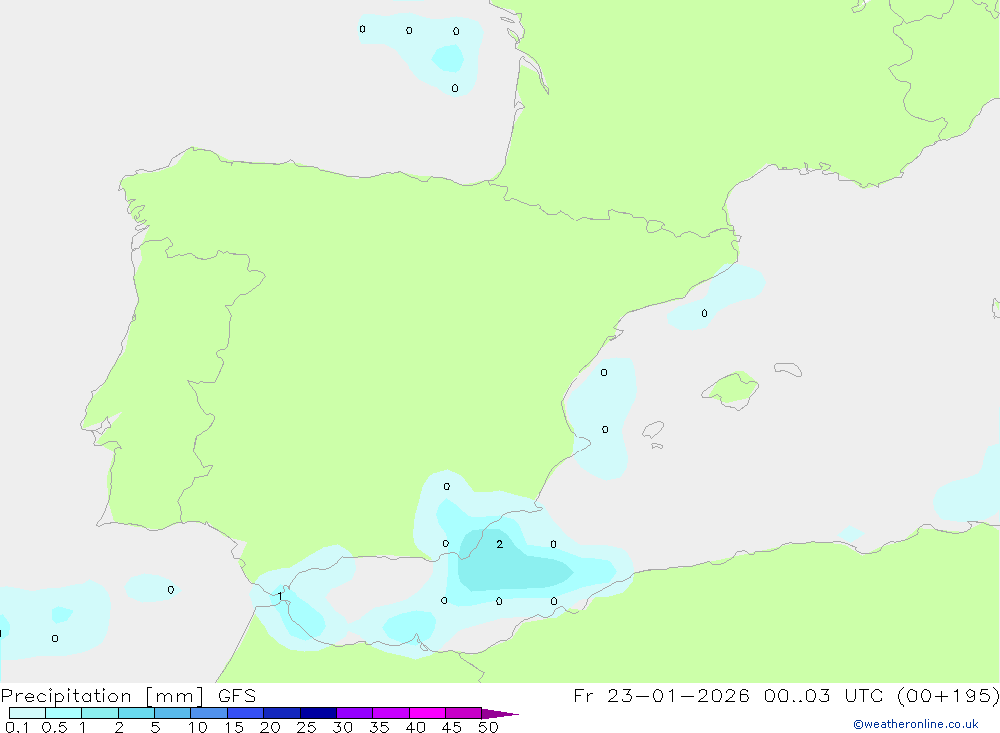Click the 30–35 mm purple legend box
1000x733 pixels.
coord(355,713)
